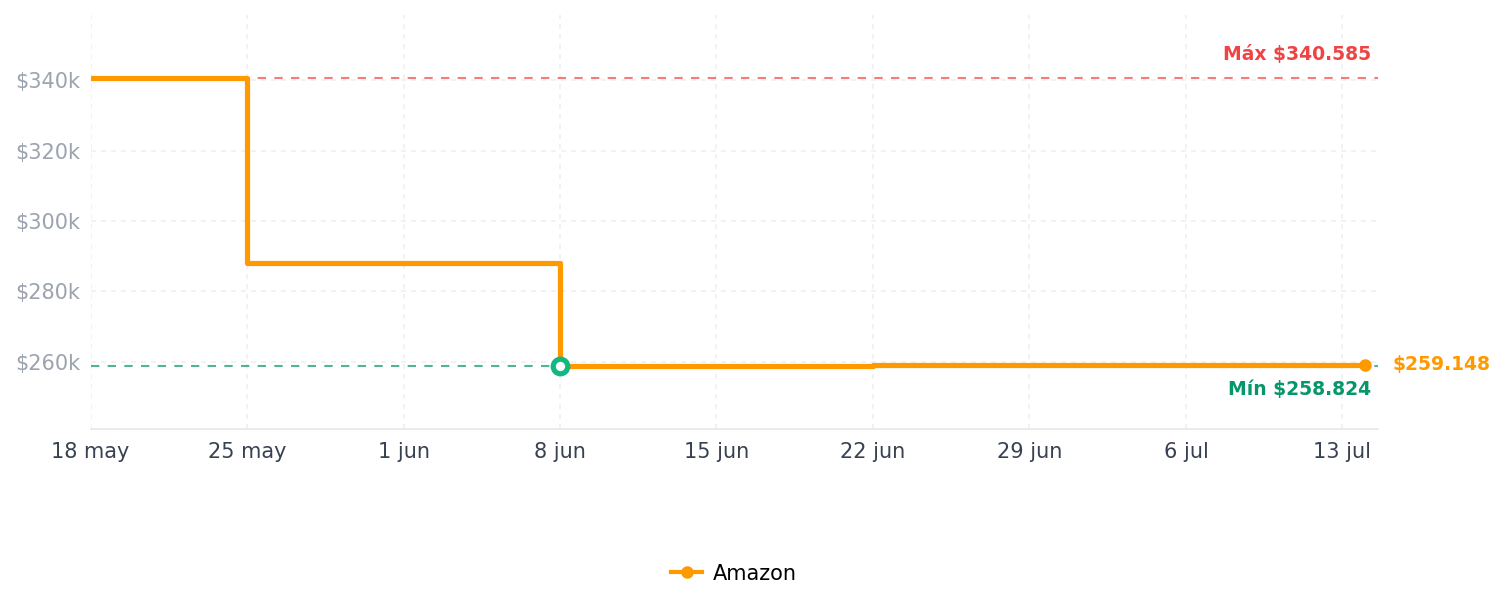The height and width of the screenshot is (607, 1505).
Task: Click the $300k y-axis label
Action: pyautogui.click(x=47, y=221)
